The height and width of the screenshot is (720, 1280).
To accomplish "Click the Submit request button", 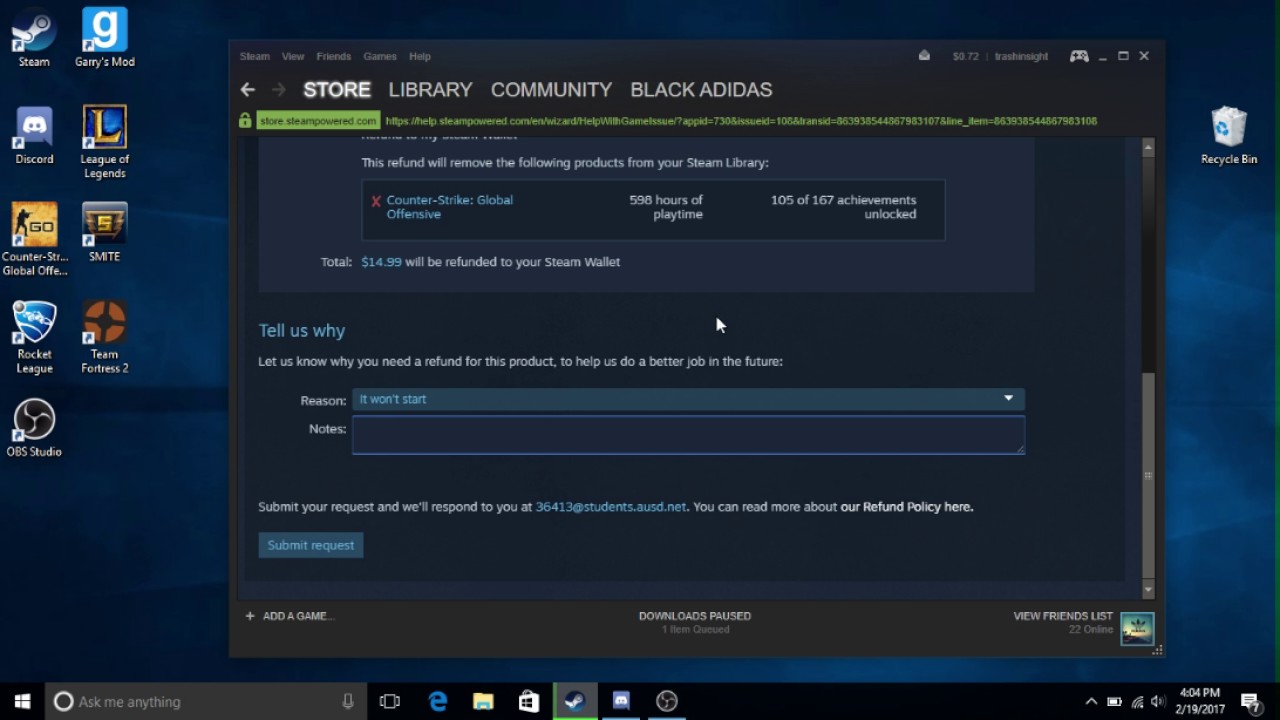I will [x=311, y=545].
